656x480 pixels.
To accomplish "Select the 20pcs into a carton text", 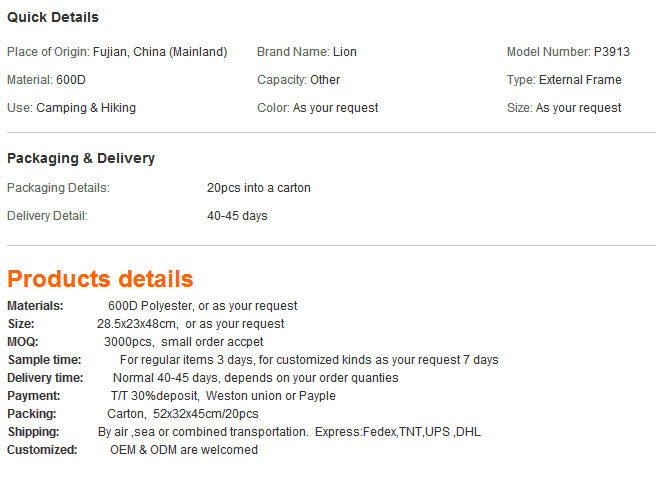I will [259, 188].
